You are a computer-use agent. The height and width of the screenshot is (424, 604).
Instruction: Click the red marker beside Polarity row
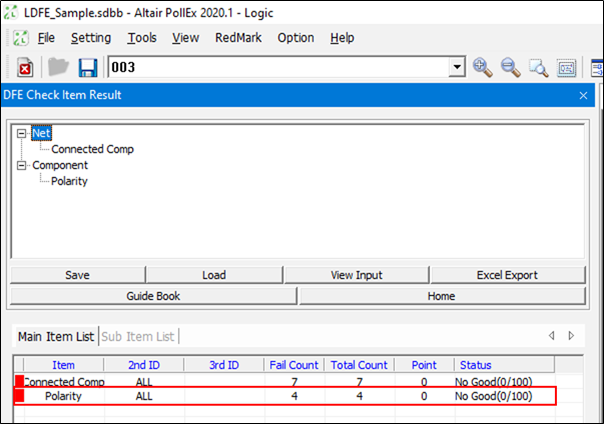click(x=19, y=397)
